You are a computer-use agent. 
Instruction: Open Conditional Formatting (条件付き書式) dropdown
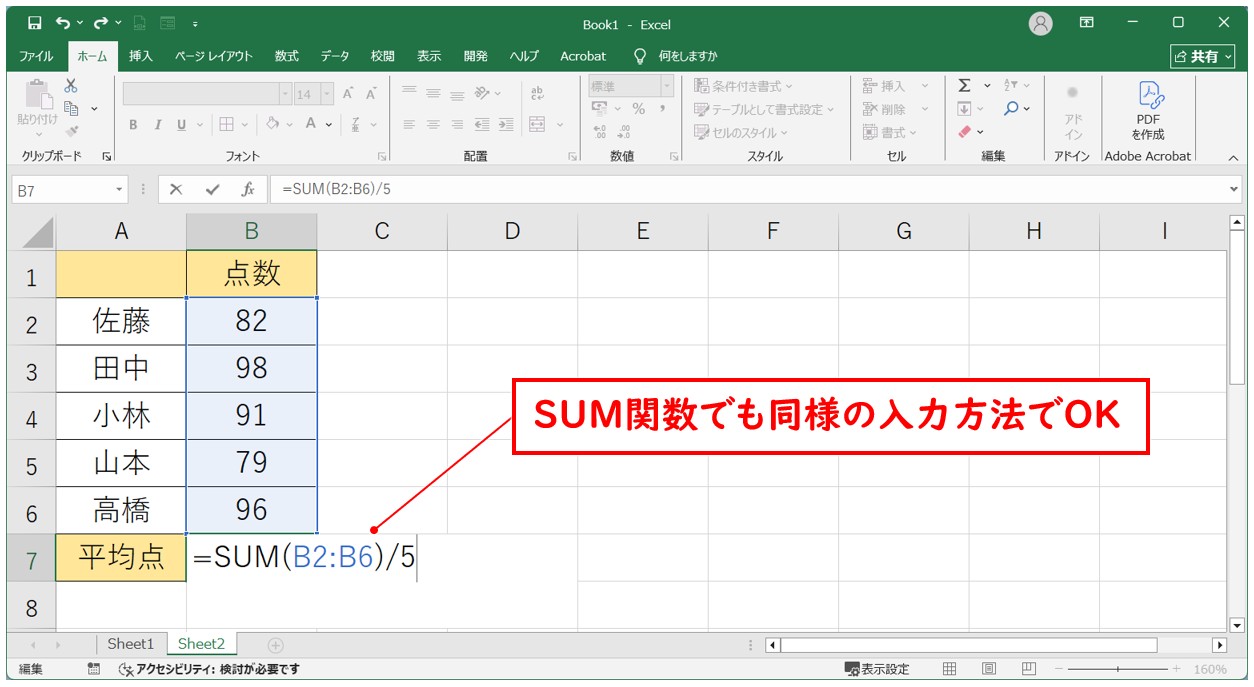[744, 86]
